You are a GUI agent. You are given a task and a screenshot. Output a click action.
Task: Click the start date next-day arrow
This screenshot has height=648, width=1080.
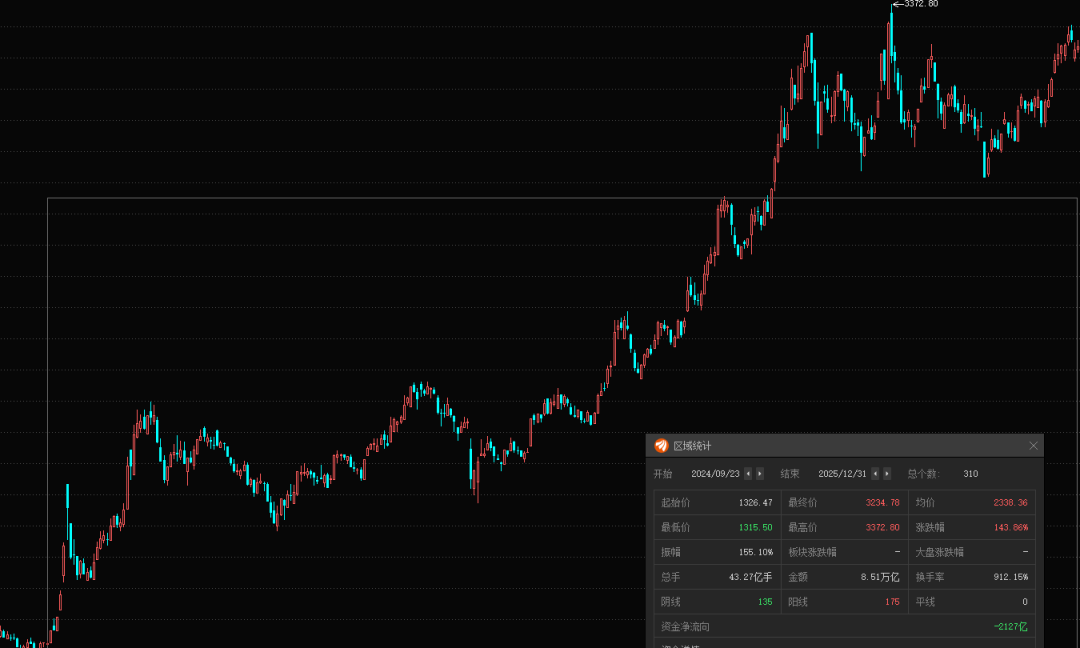[760, 473]
